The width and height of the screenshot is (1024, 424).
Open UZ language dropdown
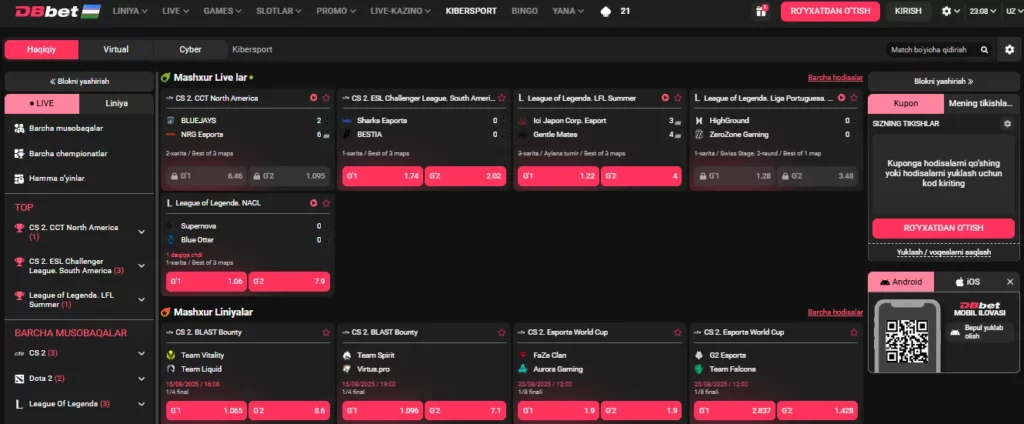click(x=1014, y=11)
